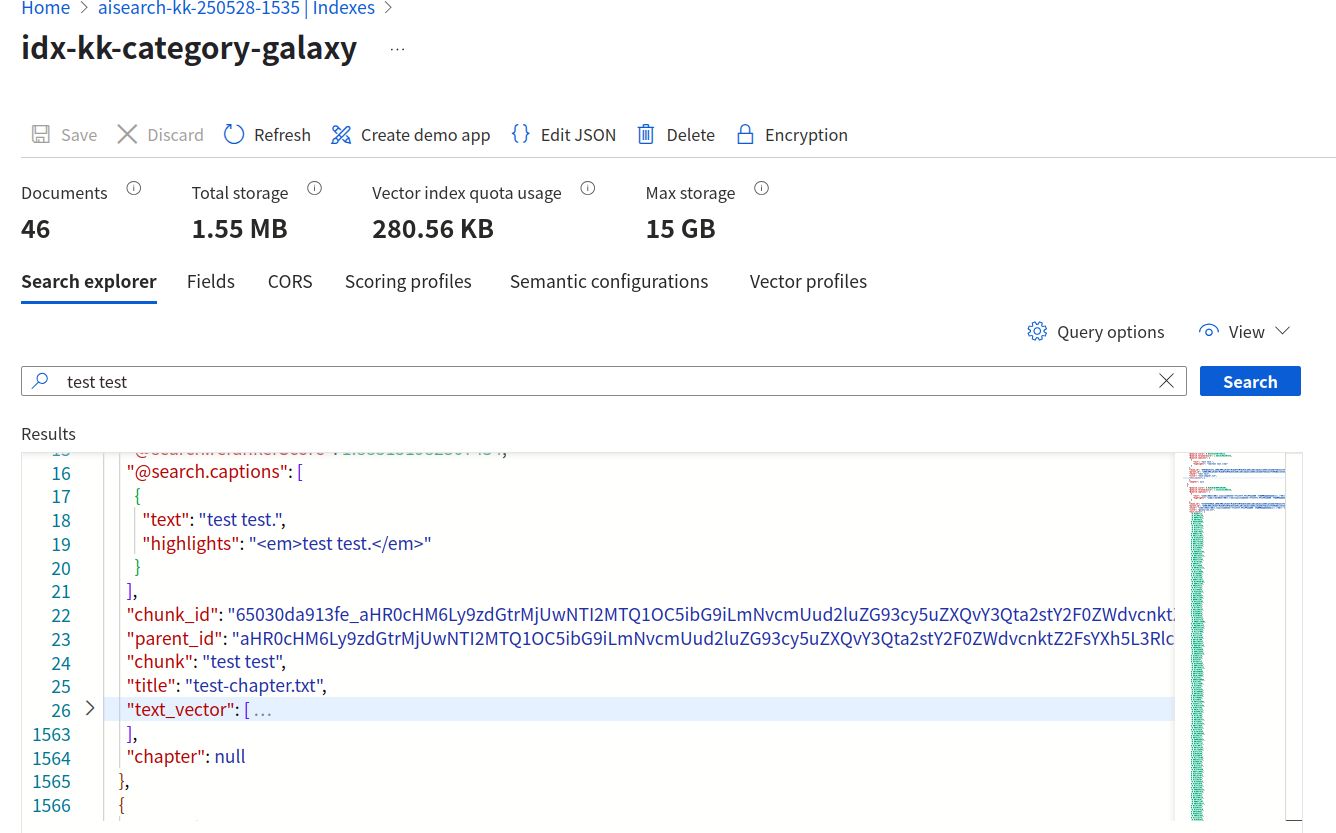
Task: Open Create demo app via its icon
Action: pyautogui.click(x=340, y=133)
